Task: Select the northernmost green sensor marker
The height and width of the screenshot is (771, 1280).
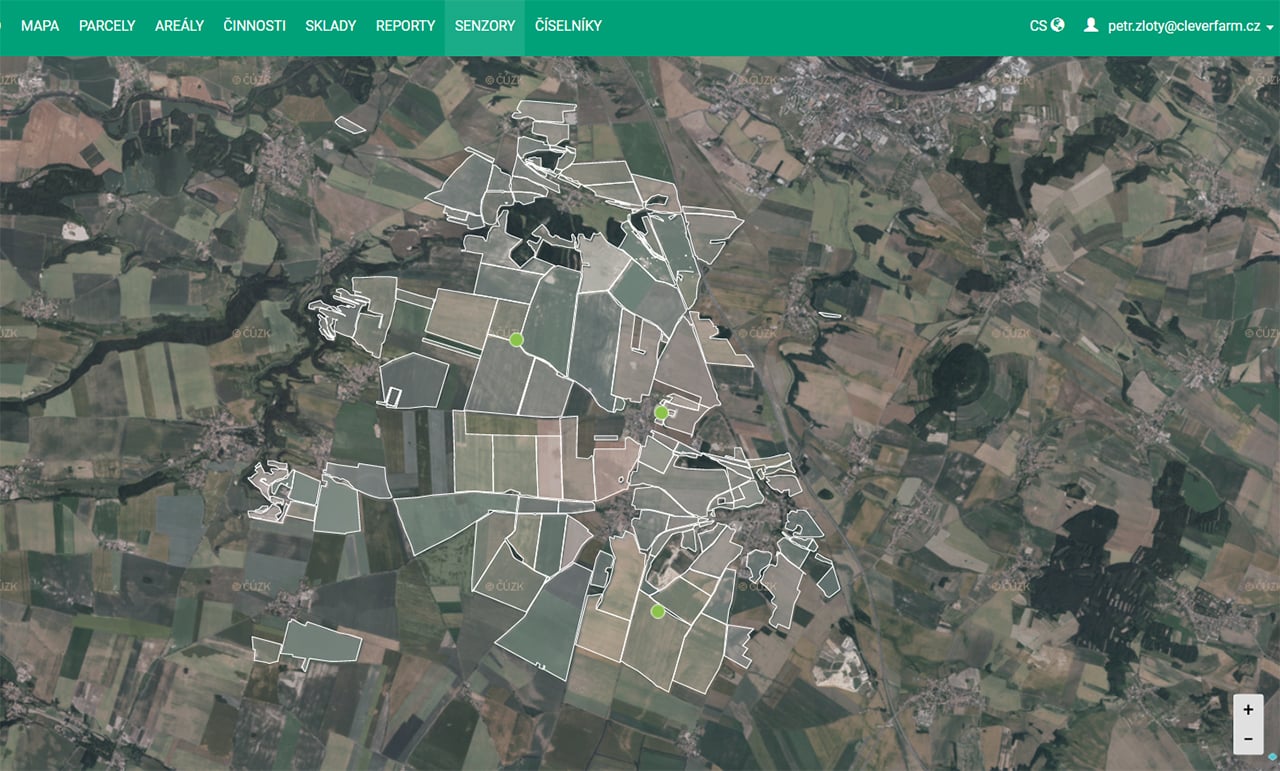Action: coord(517,340)
